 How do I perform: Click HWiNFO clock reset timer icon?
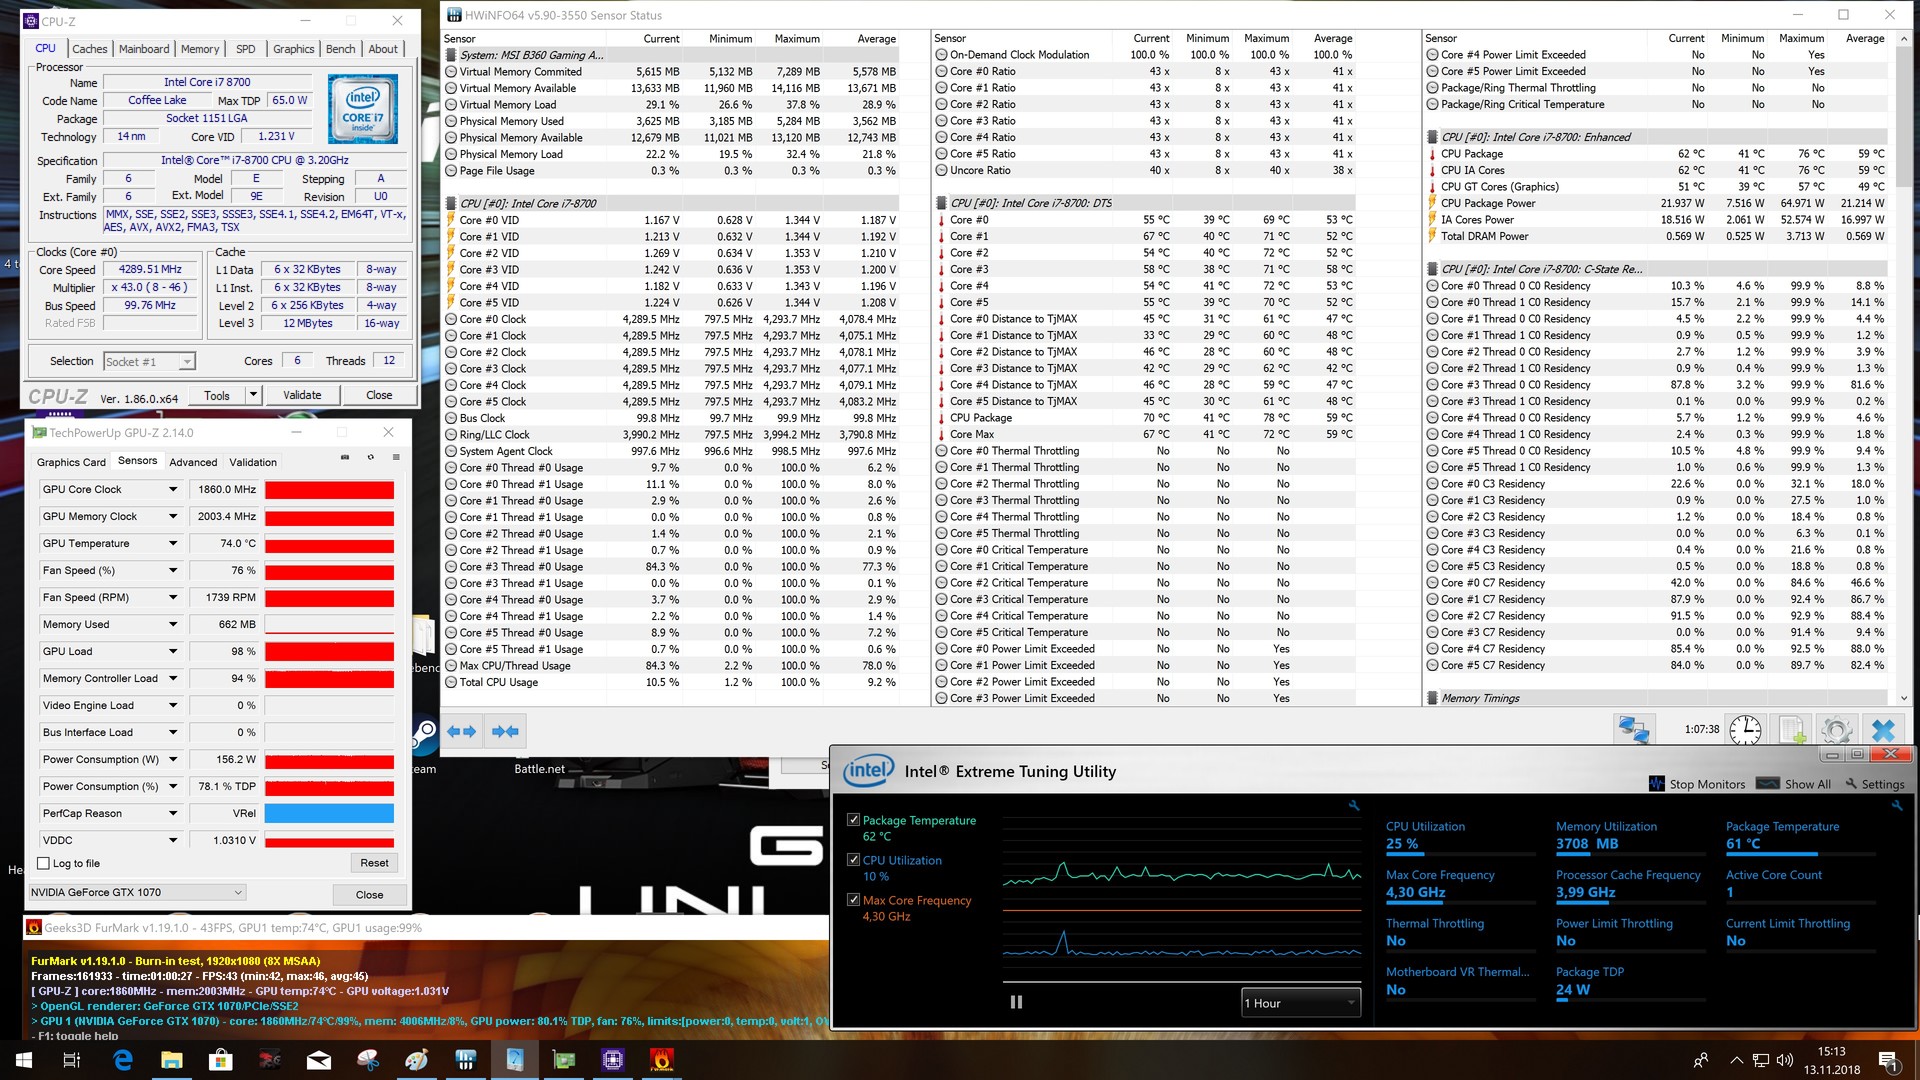[x=1745, y=730]
